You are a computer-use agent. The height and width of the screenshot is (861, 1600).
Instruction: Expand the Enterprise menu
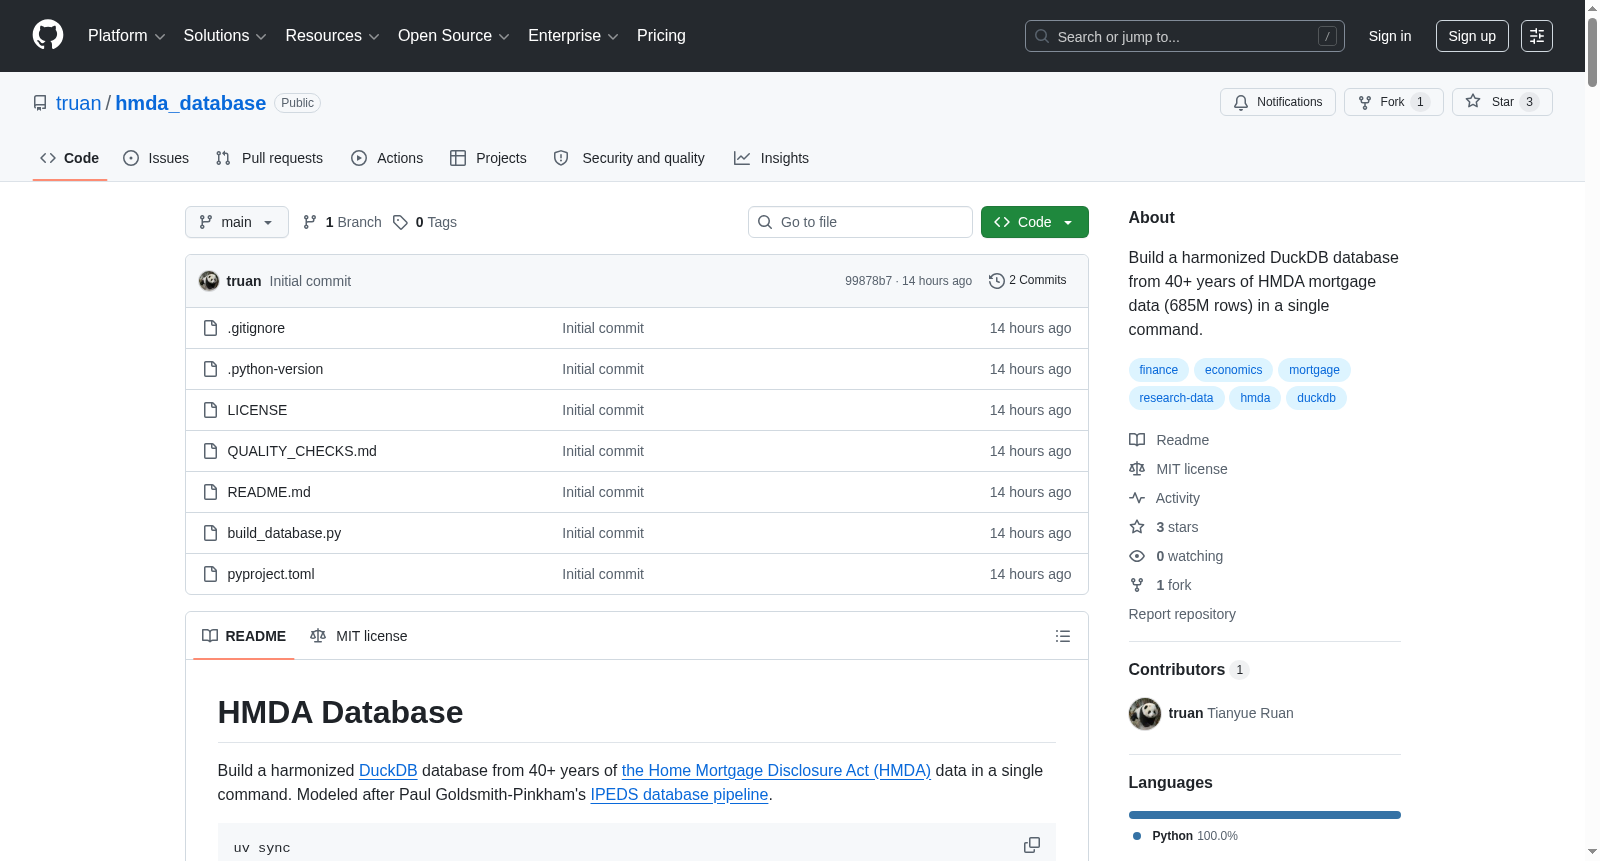coord(573,36)
